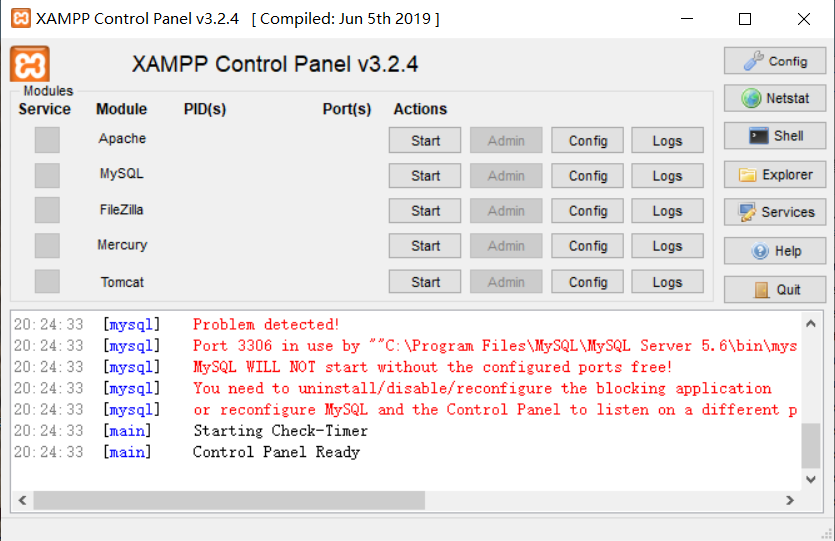Click the log's down scroll arrow
Viewport: 835px width, 541px height.
click(x=811, y=479)
